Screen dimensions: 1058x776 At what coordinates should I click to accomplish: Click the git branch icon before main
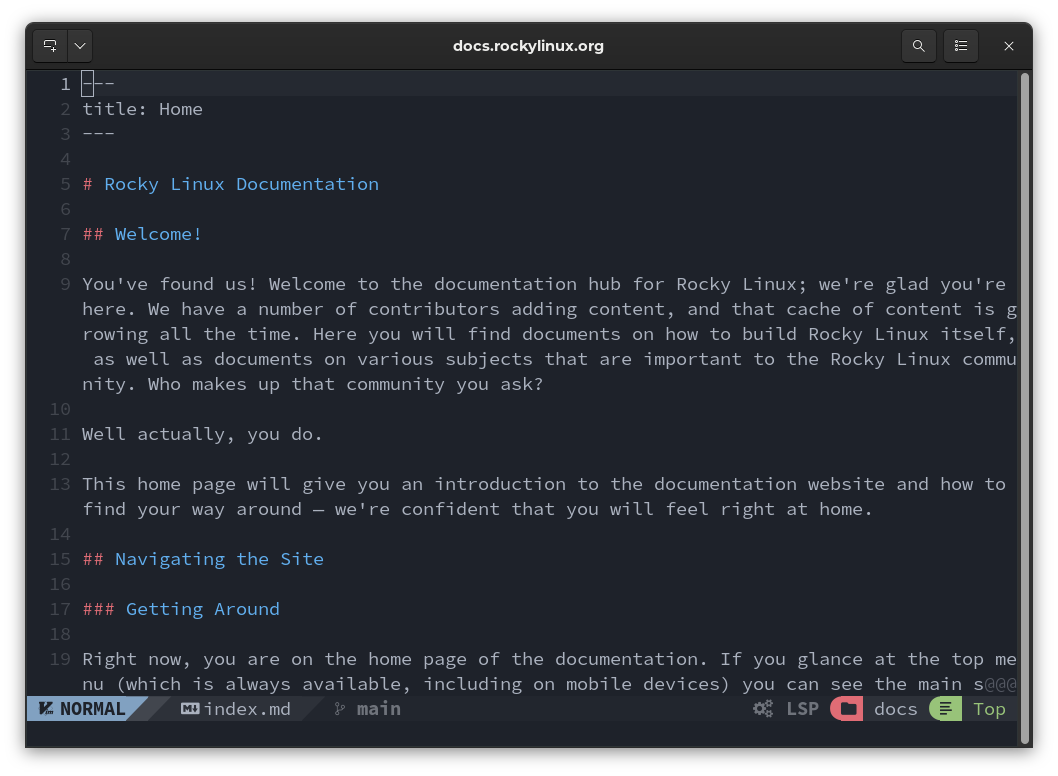click(339, 709)
